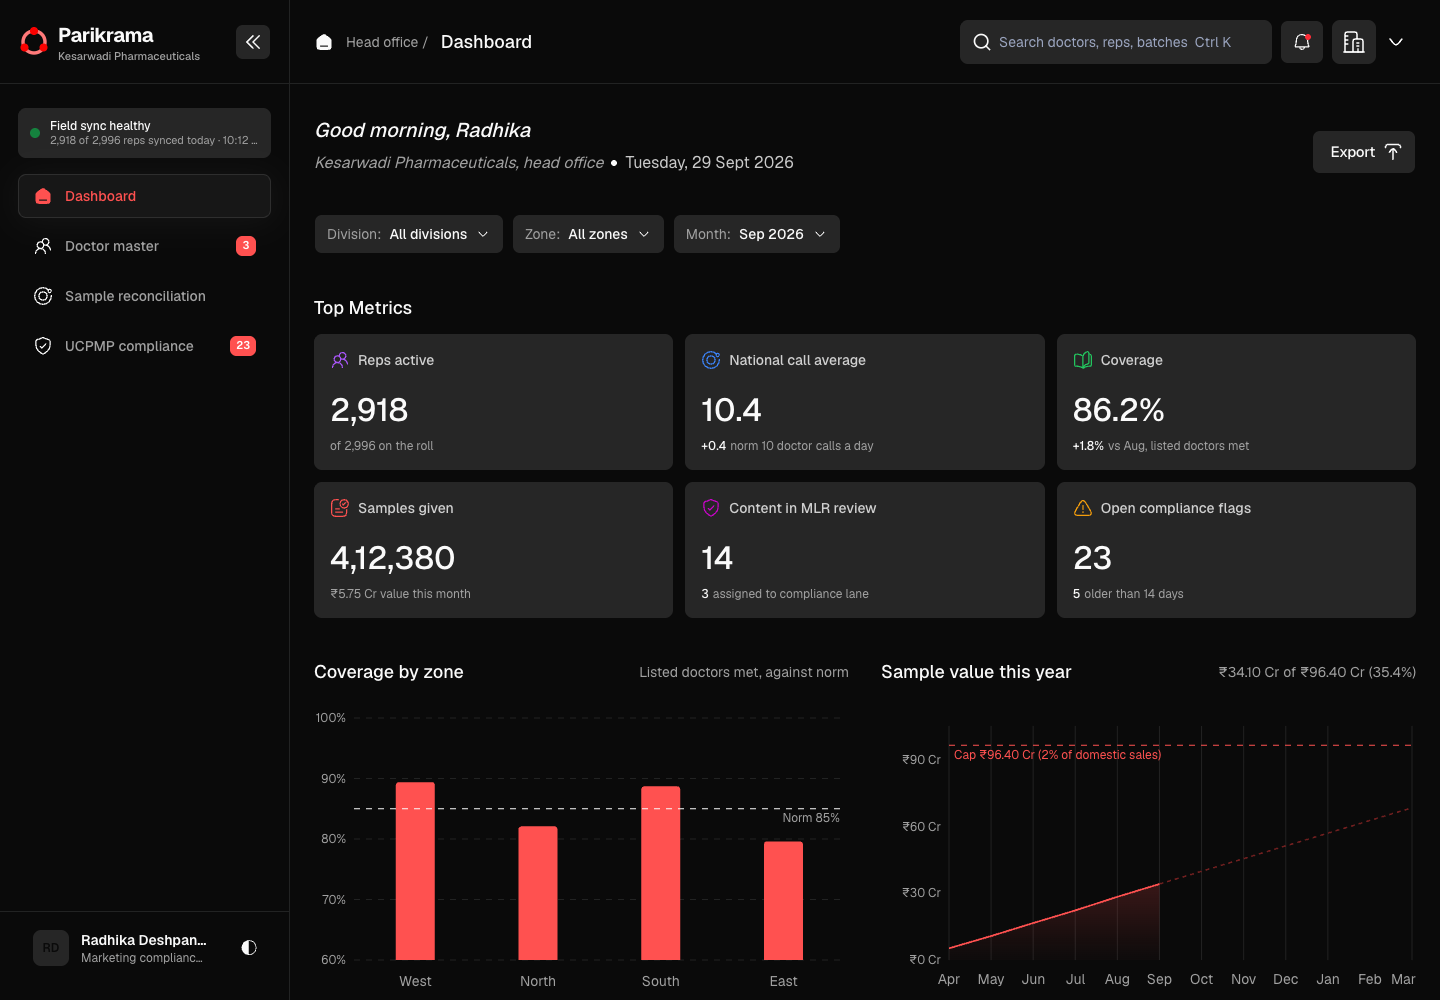Click the Samples given icon
The width and height of the screenshot is (1440, 1000).
[340, 508]
